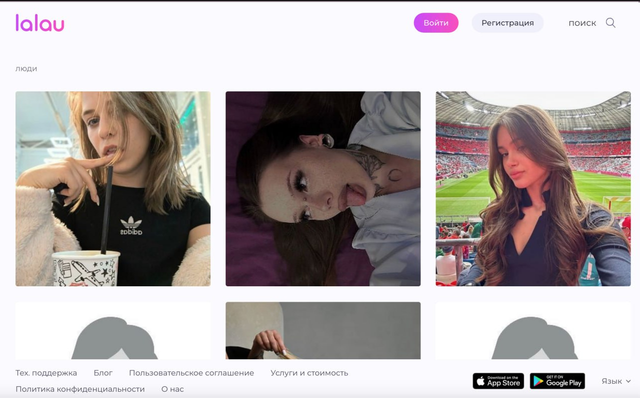640x398 pixels.
Task: Open profile photo at the stadium
Action: pyautogui.click(x=533, y=189)
